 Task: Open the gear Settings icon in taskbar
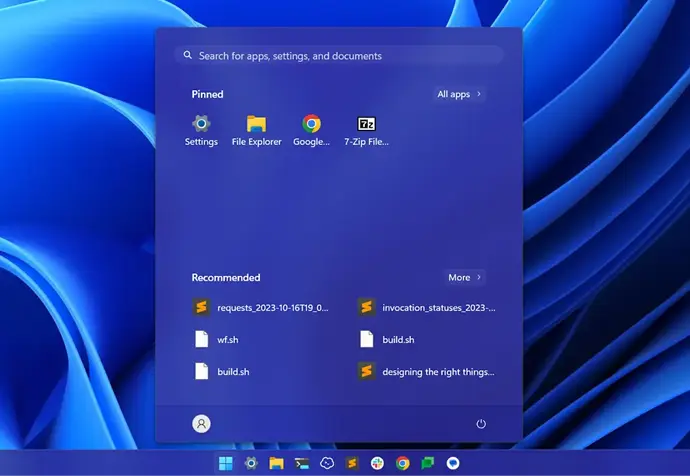coord(251,463)
